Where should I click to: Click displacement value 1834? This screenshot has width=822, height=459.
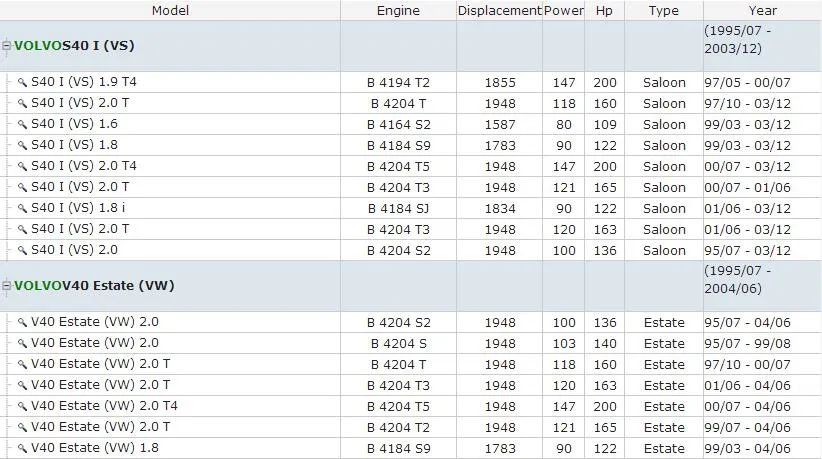click(500, 209)
